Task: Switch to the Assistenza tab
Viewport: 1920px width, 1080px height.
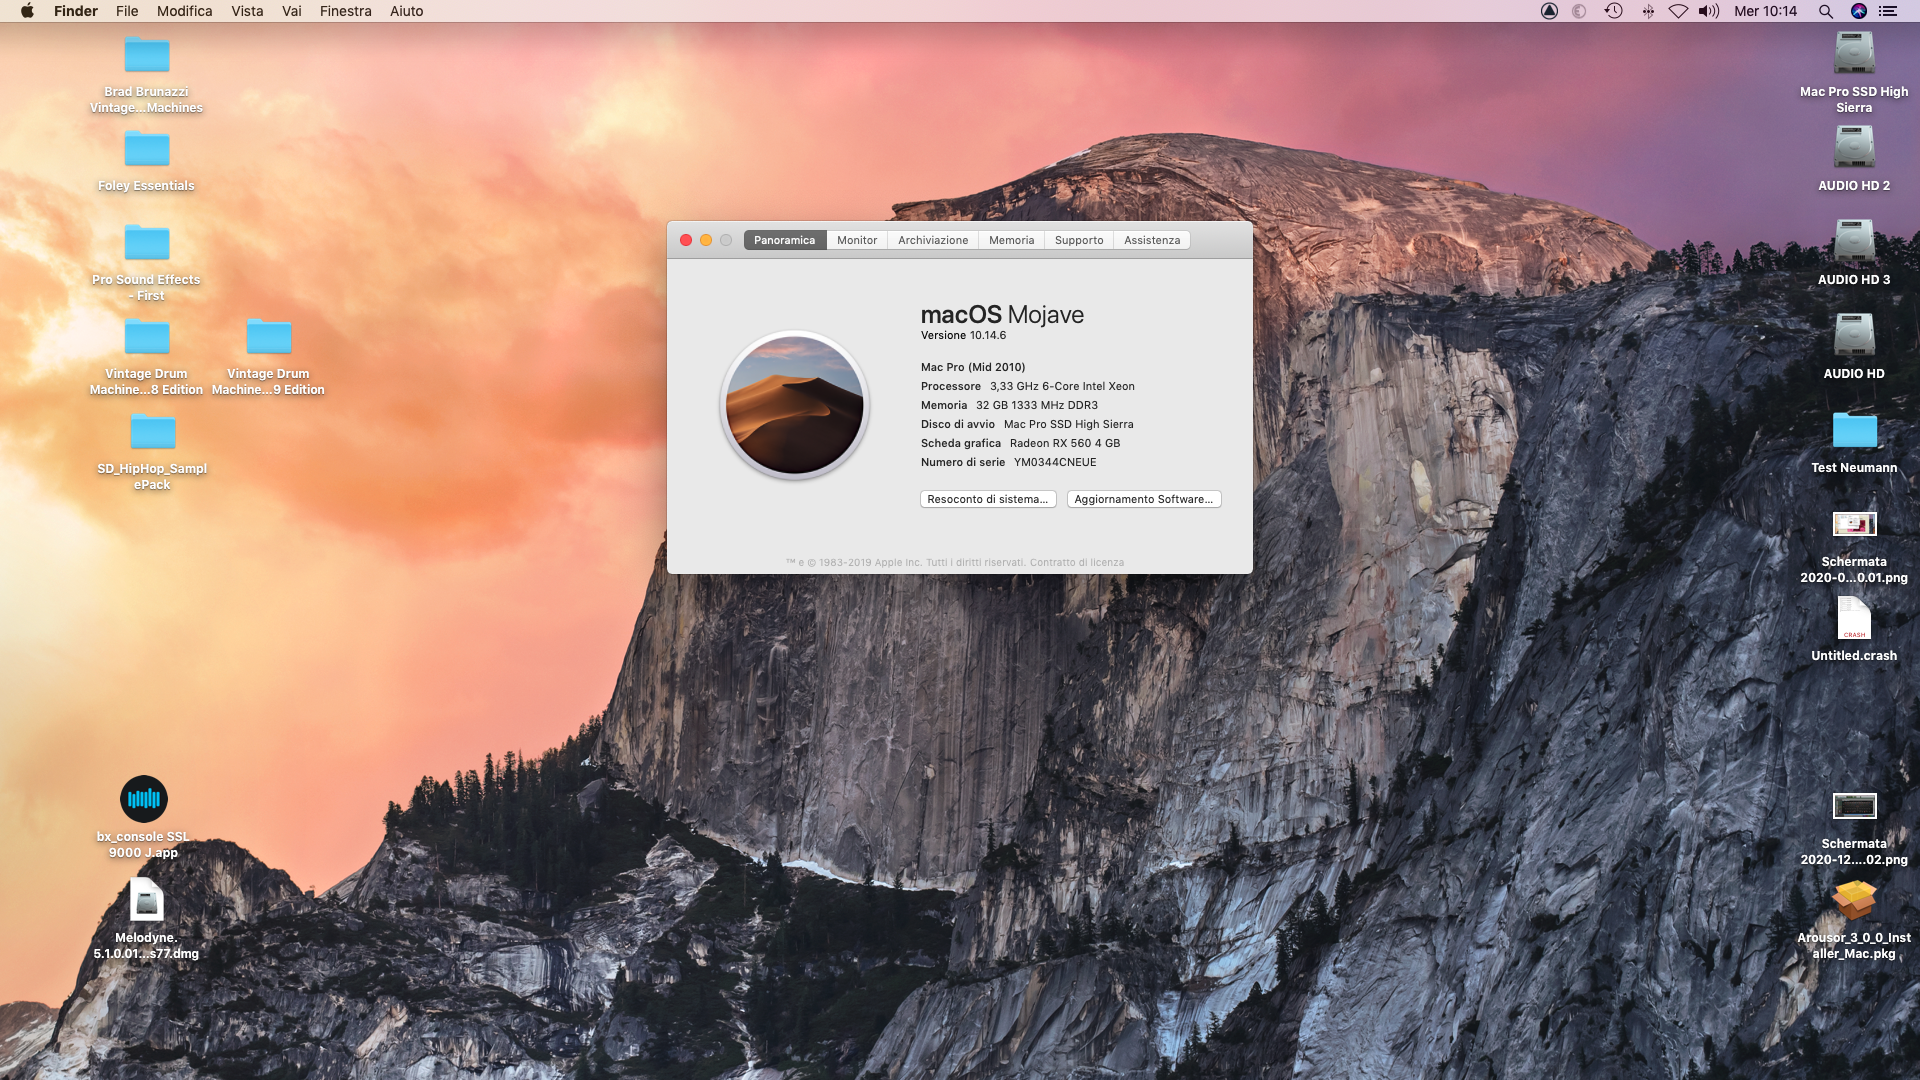Action: tap(1152, 240)
